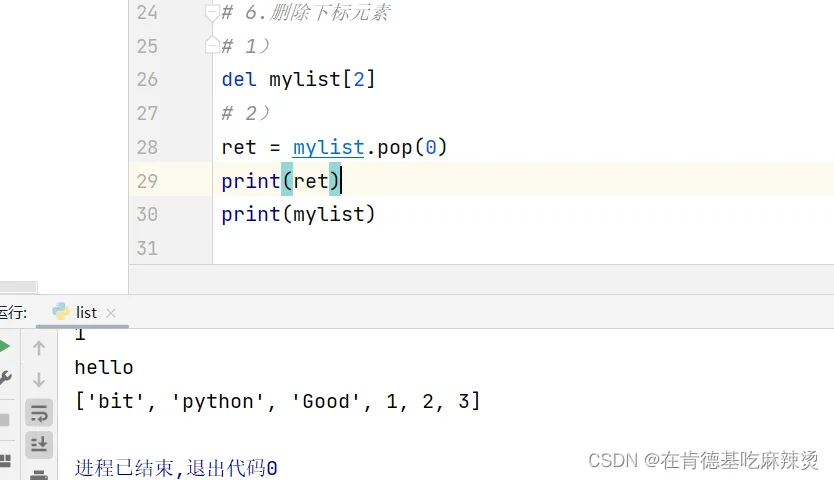Collapse comment fold marker on line 25
This screenshot has height=480, width=834.
[x=212, y=45]
